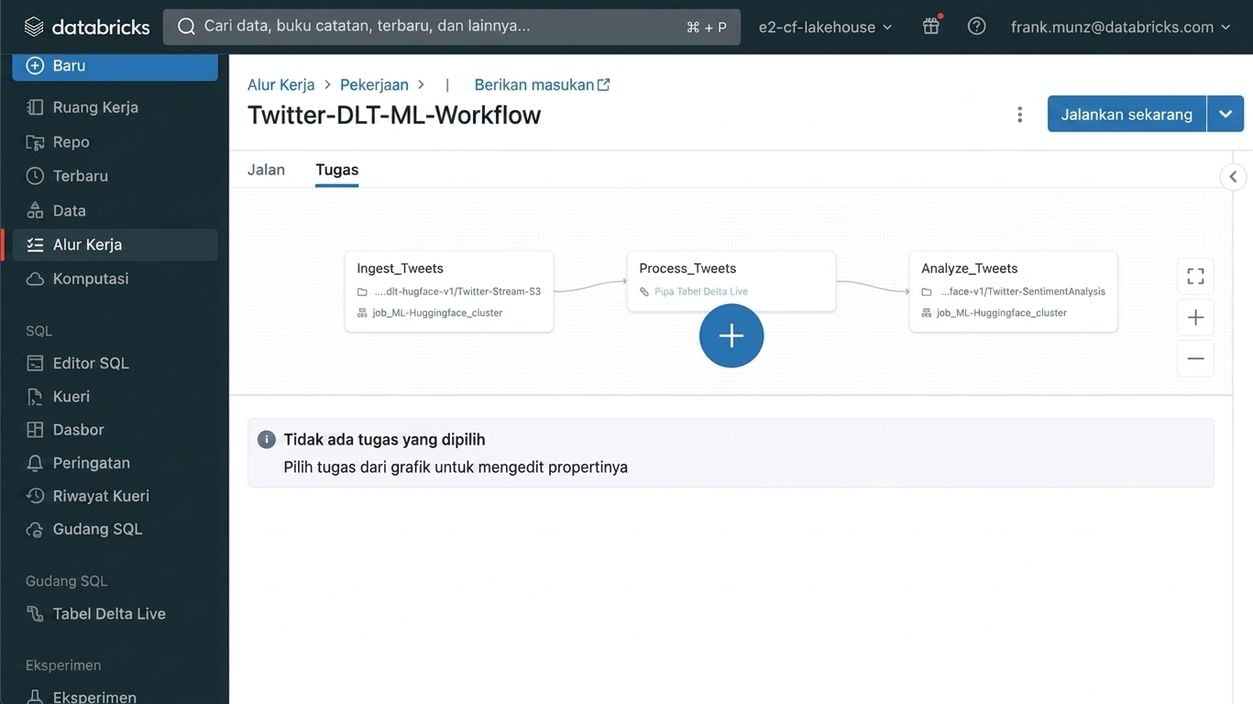
Task: Click the Gudang SQL warehouse icon
Action: pos(35,529)
